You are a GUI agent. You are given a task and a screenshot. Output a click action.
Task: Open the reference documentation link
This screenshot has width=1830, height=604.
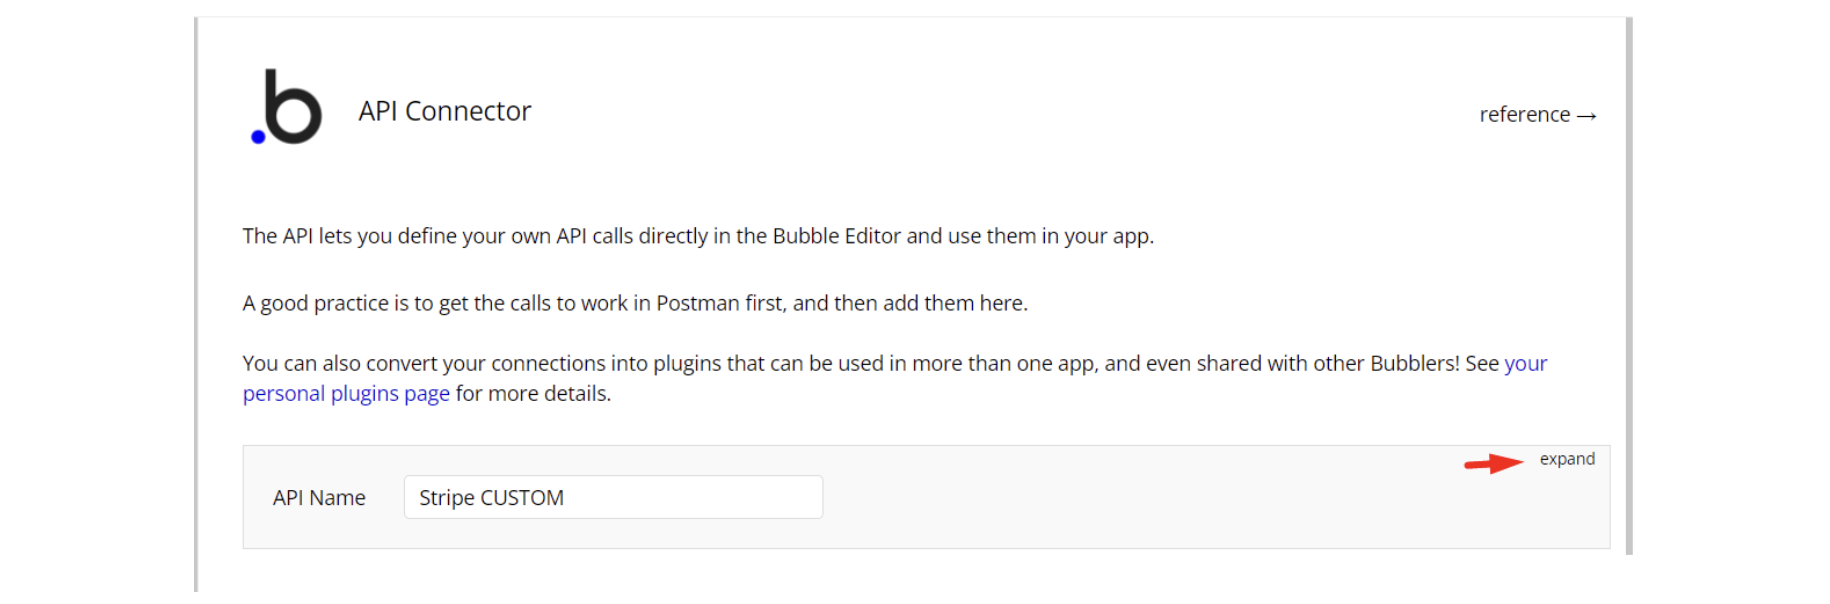[x=1525, y=115]
